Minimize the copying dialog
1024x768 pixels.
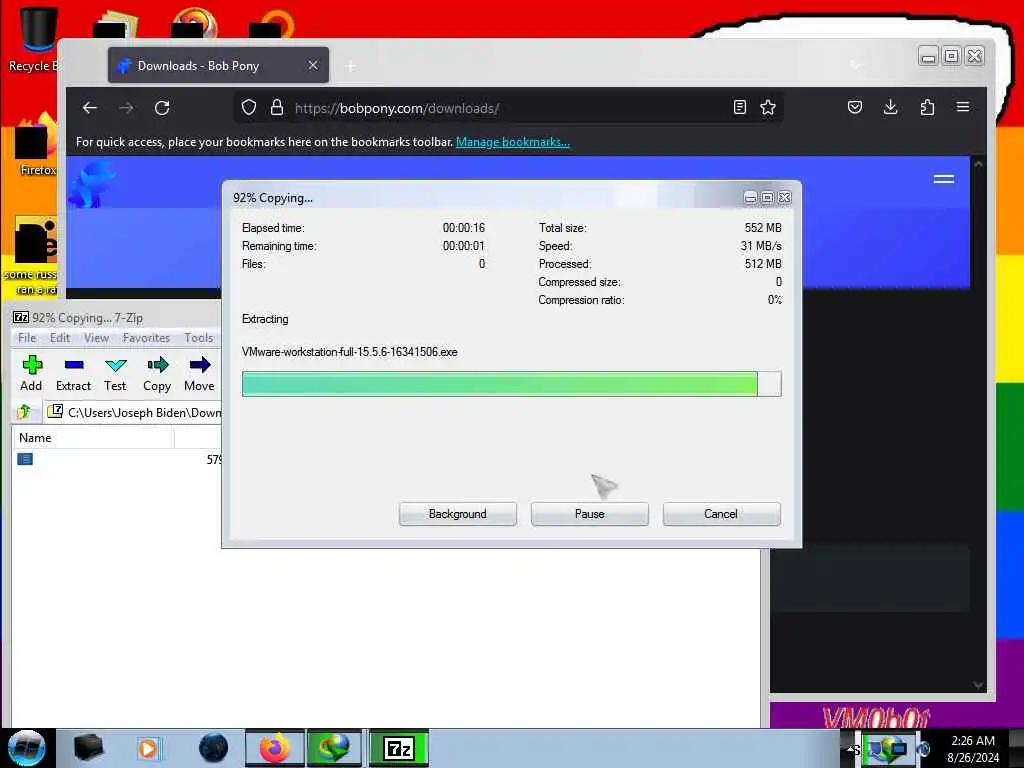(x=750, y=197)
